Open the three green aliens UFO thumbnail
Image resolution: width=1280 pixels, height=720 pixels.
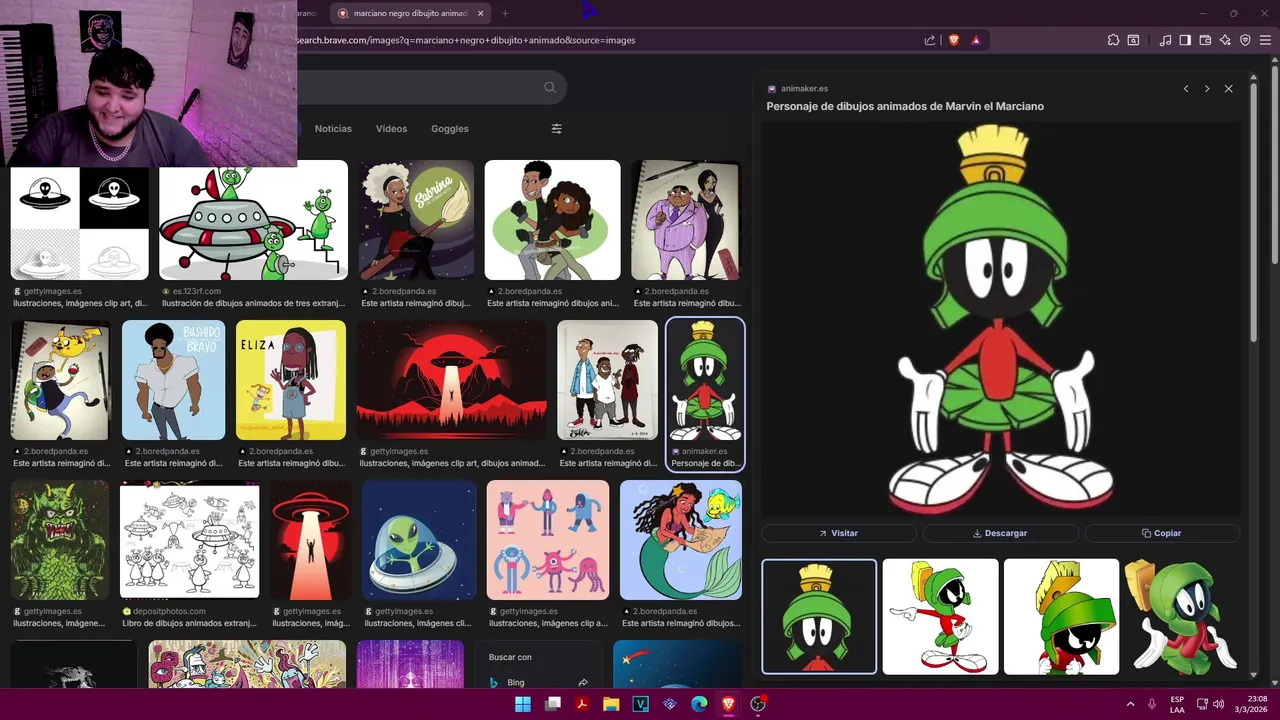click(x=254, y=220)
